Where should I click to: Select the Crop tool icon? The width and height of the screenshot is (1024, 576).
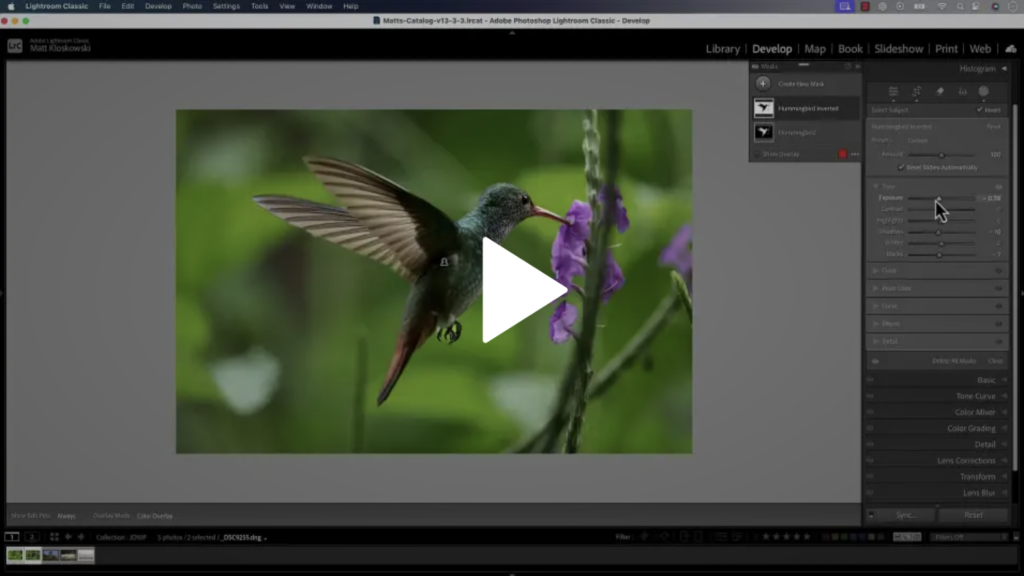click(916, 91)
